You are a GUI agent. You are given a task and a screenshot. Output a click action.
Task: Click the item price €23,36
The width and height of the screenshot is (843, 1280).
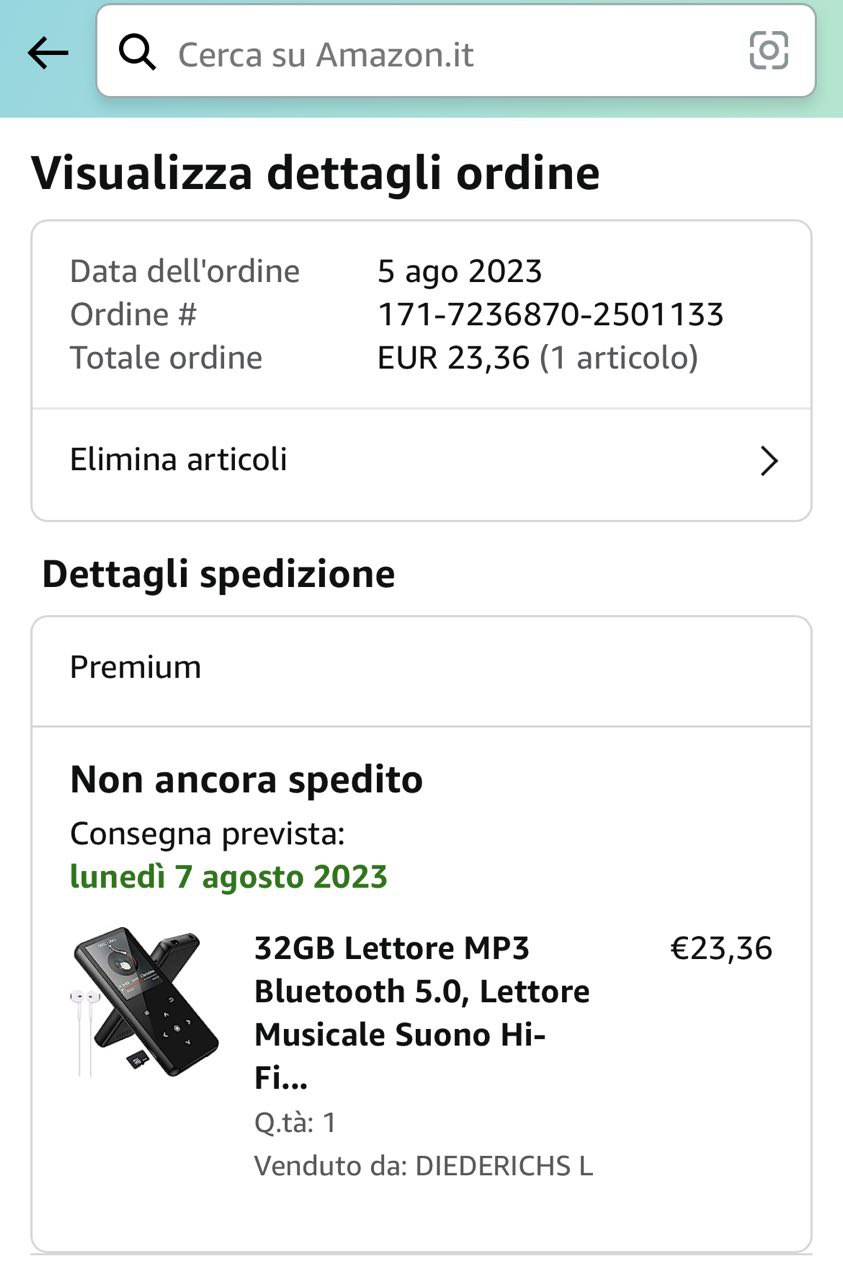pyautogui.click(x=721, y=948)
